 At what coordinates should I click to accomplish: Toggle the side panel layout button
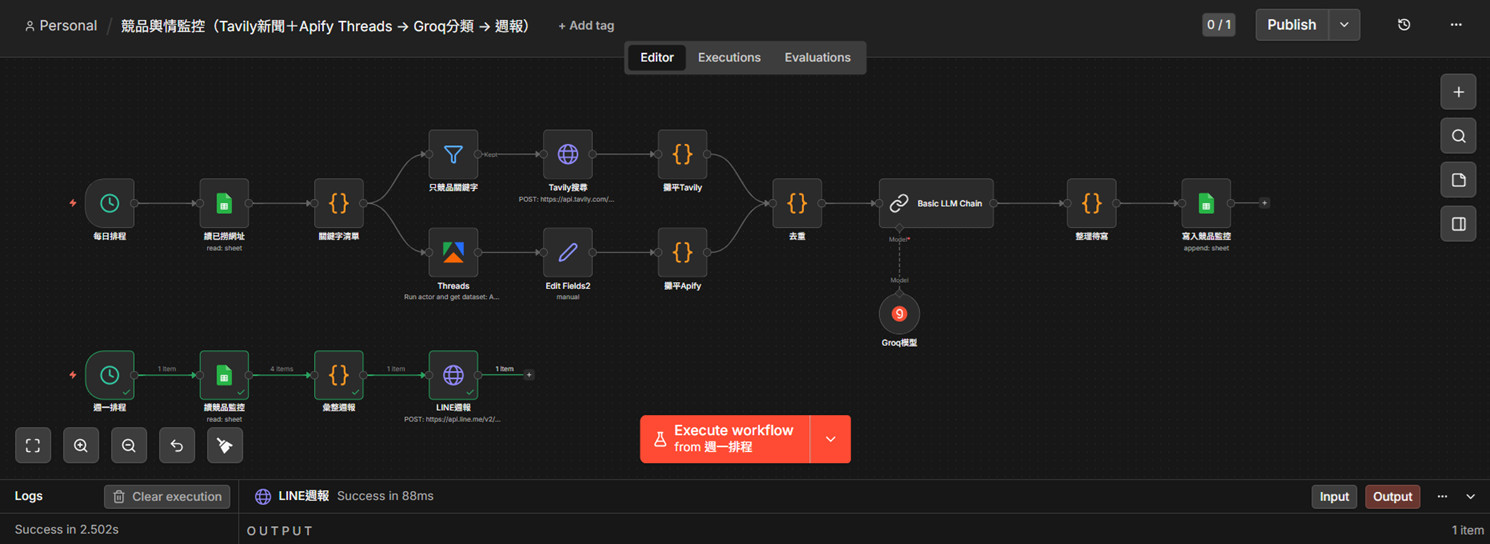point(1458,224)
